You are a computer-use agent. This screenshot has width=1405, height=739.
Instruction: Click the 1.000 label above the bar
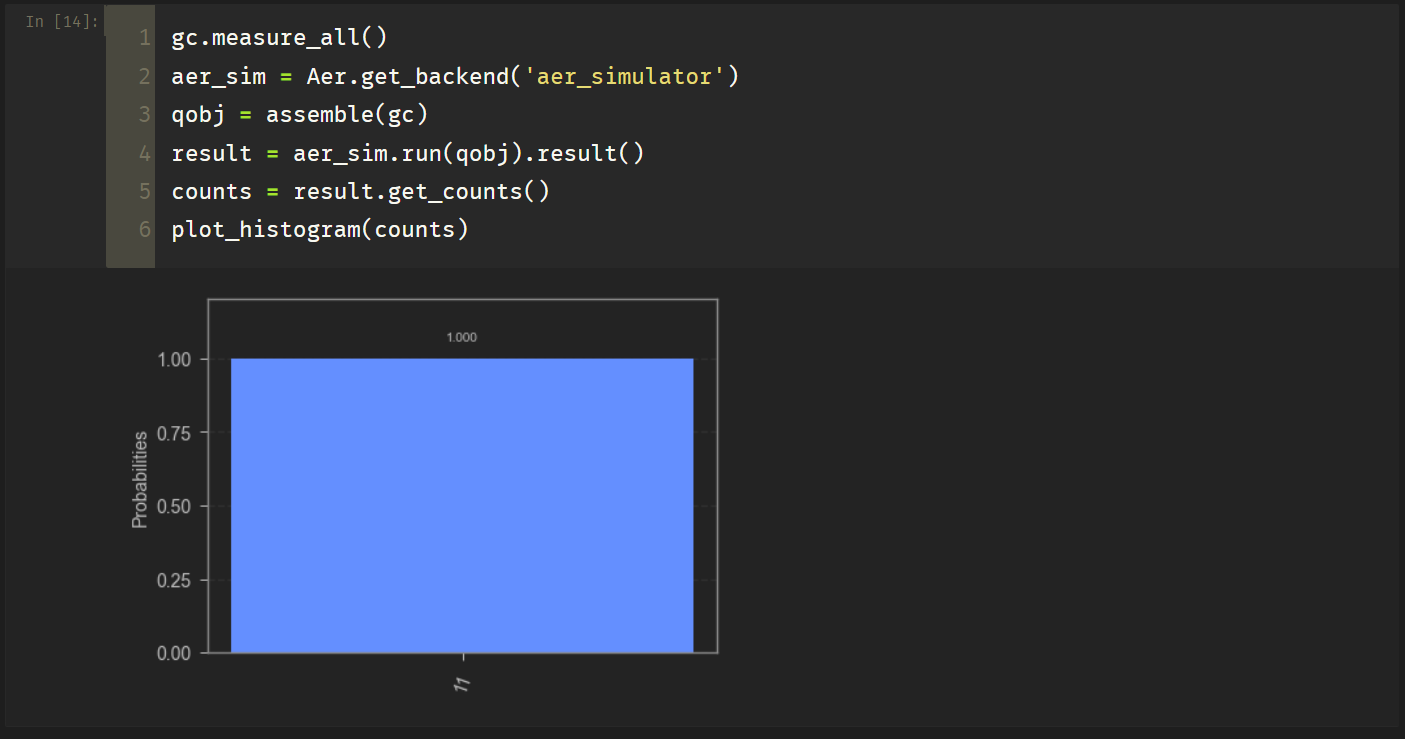[462, 338]
